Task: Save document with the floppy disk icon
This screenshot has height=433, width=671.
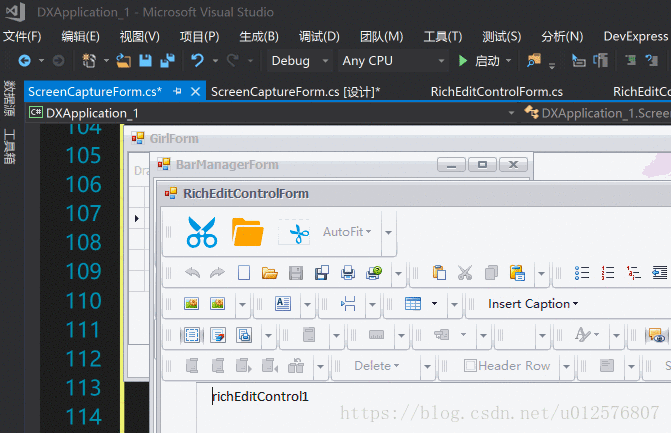Action: [296, 273]
